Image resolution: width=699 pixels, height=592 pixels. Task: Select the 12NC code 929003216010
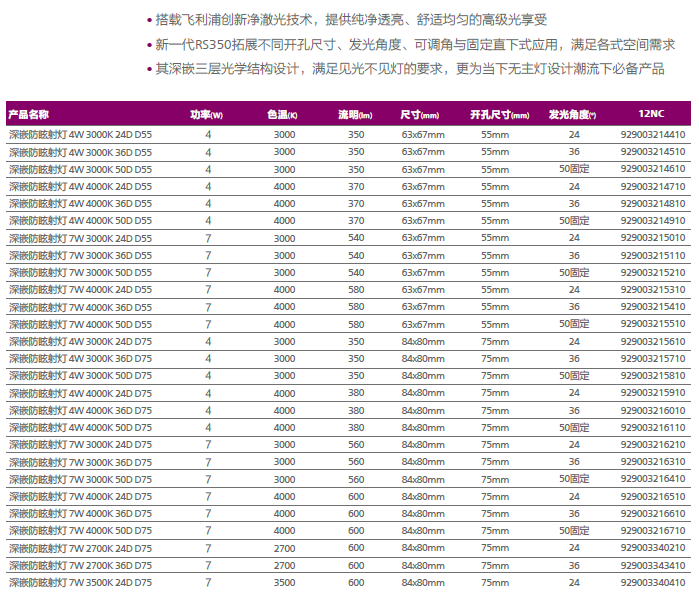pyautogui.click(x=653, y=410)
